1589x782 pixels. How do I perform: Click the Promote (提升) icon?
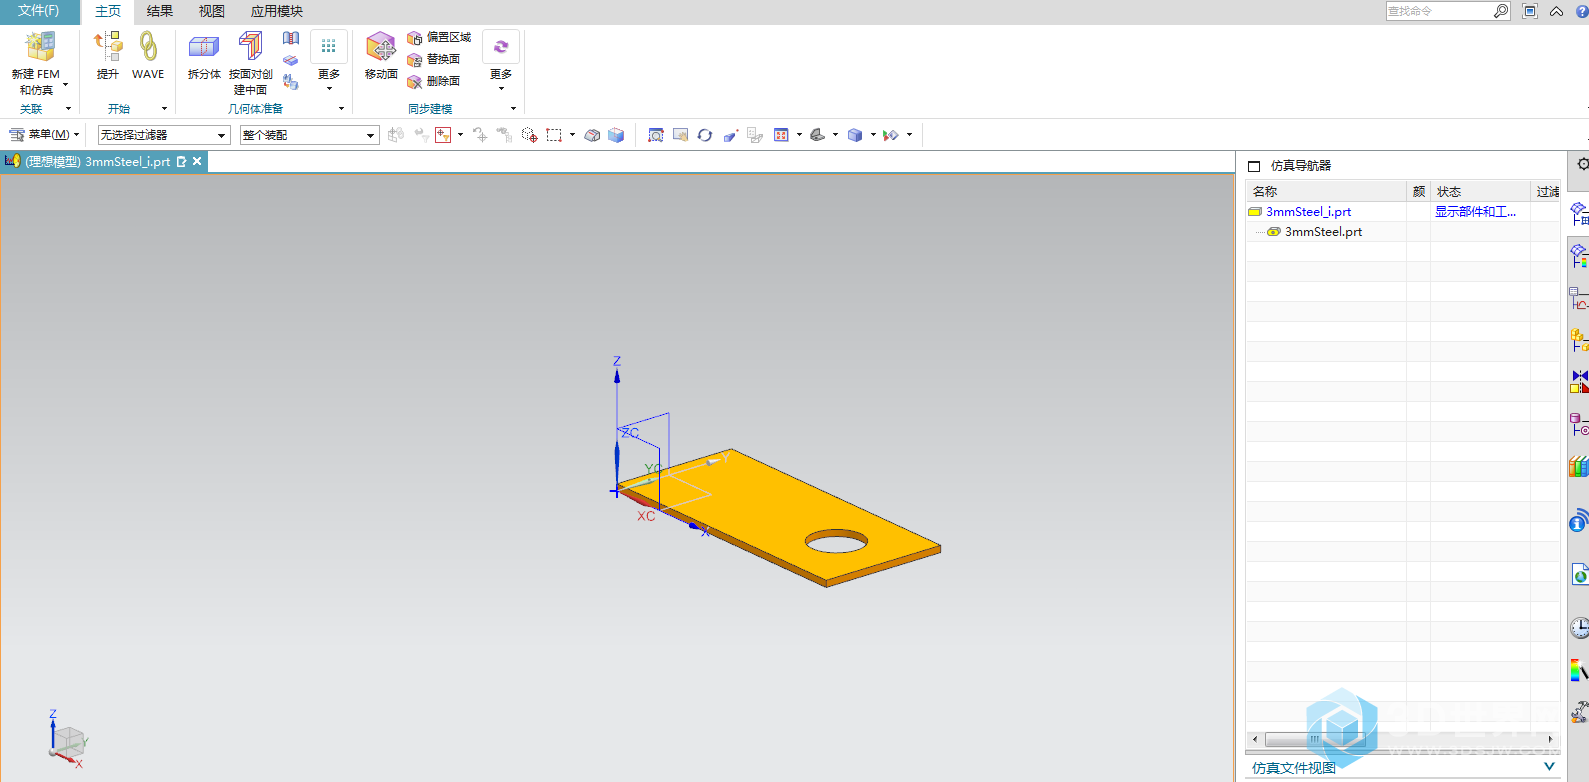click(x=108, y=46)
